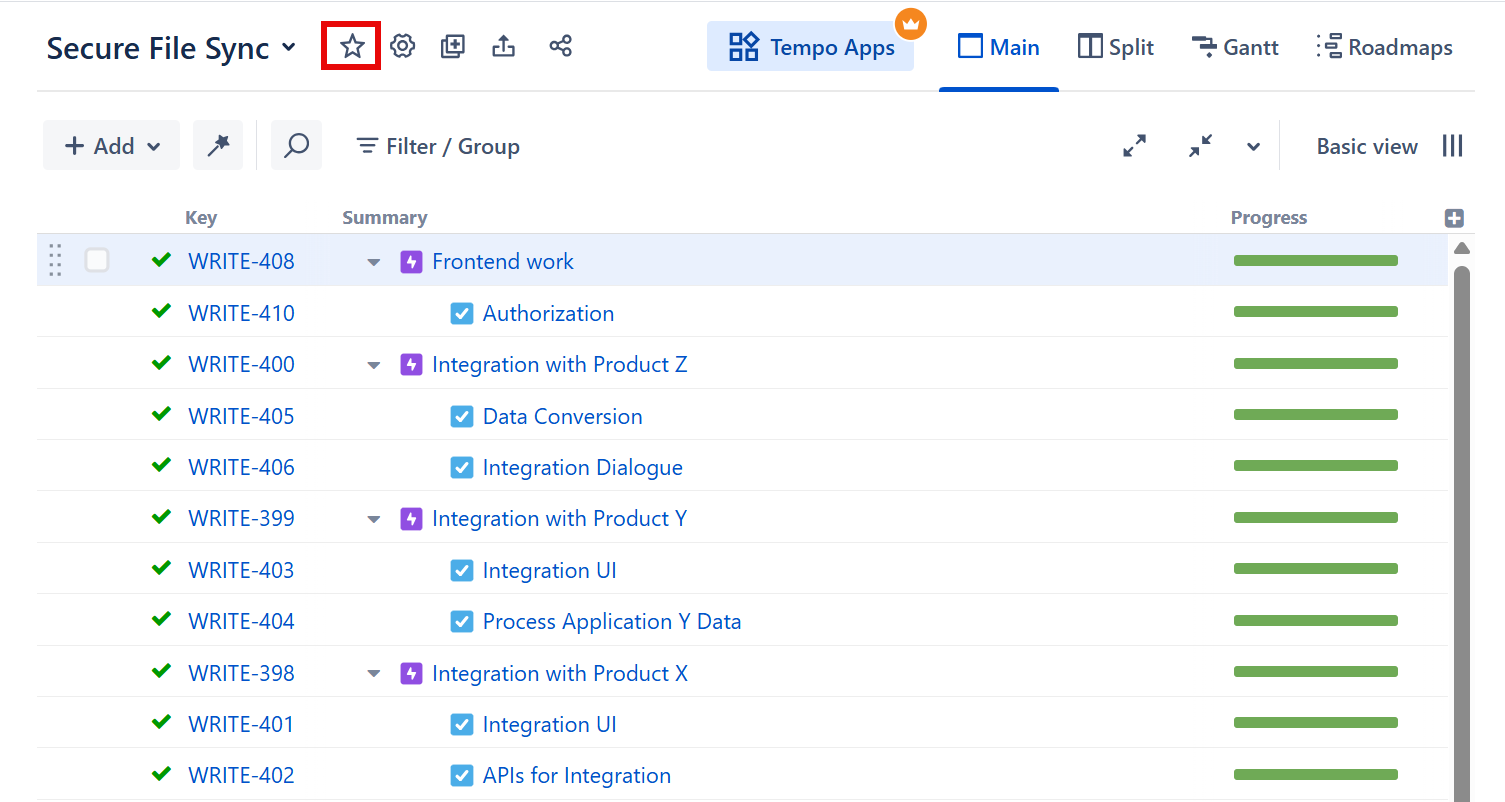Viewport: 1505px width, 802px height.
Task: Open the share structure icon
Action: point(560,46)
